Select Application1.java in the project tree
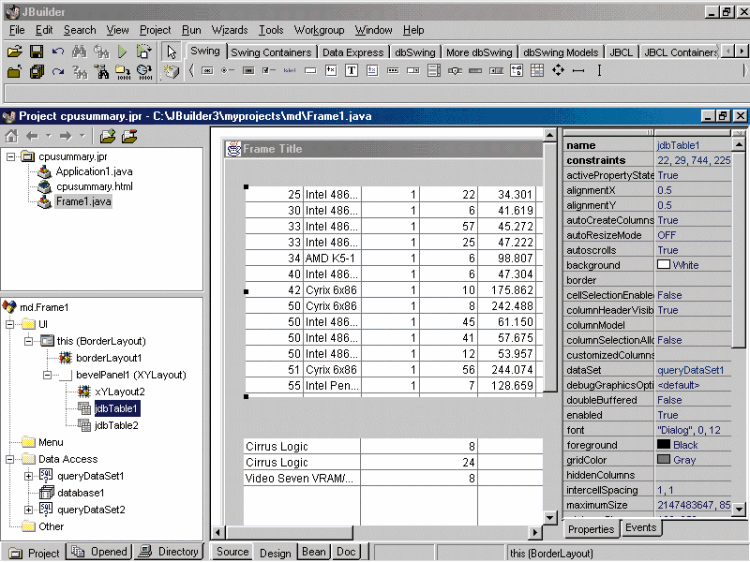The height and width of the screenshot is (562, 750). 94,171
